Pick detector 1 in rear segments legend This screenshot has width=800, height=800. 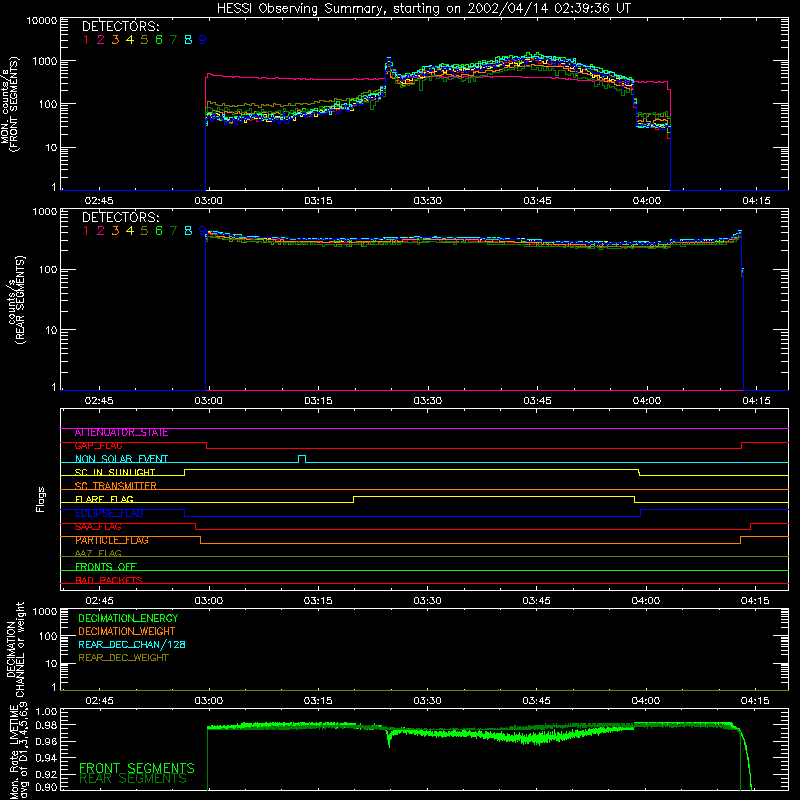[x=86, y=231]
